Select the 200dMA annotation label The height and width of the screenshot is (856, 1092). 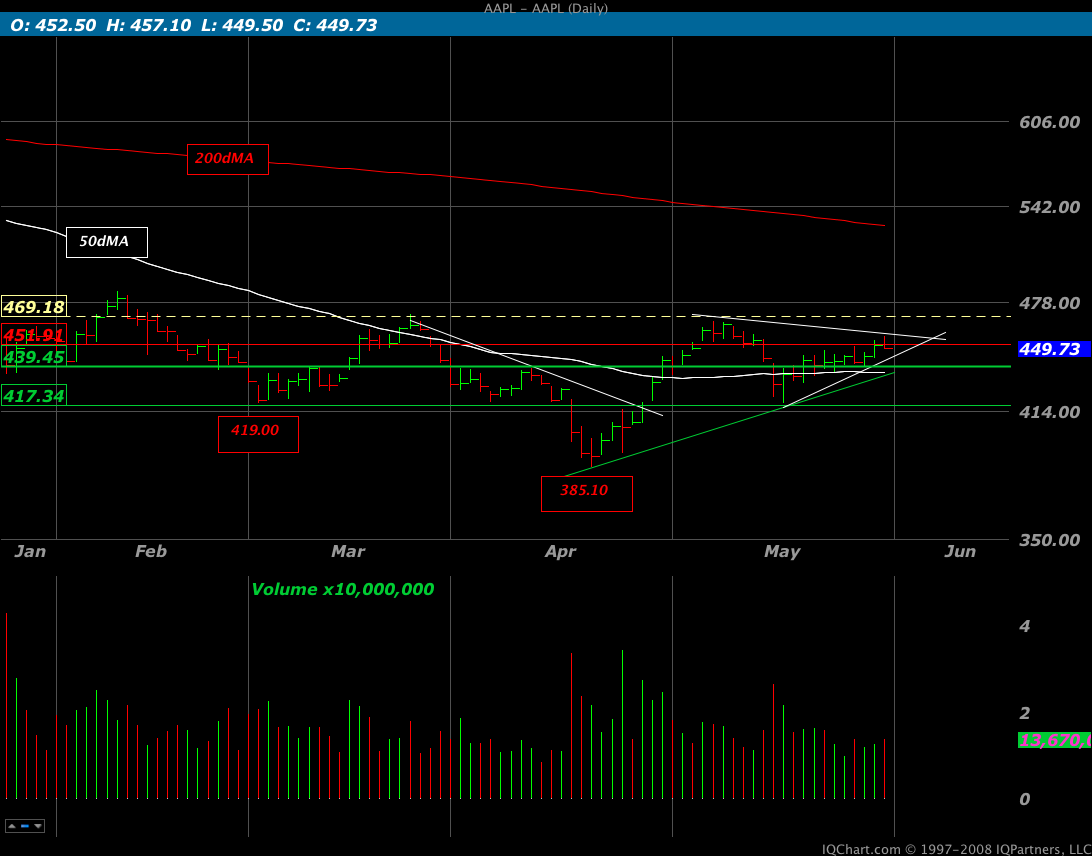pyautogui.click(x=228, y=159)
